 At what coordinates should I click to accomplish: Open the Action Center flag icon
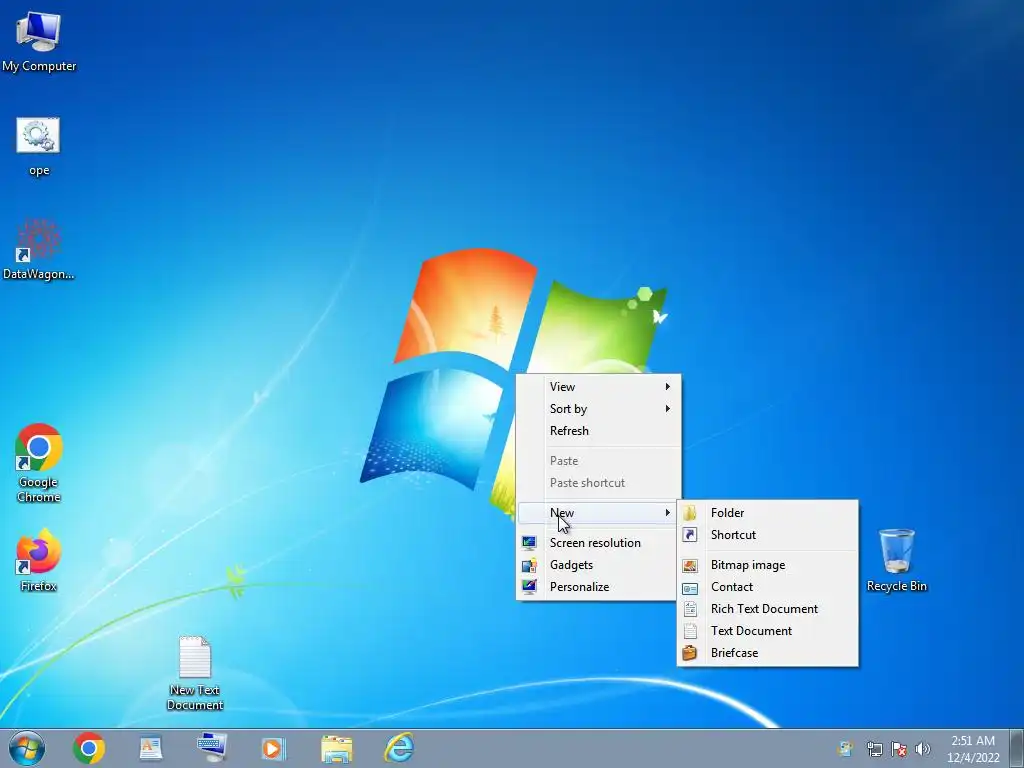[x=899, y=749]
